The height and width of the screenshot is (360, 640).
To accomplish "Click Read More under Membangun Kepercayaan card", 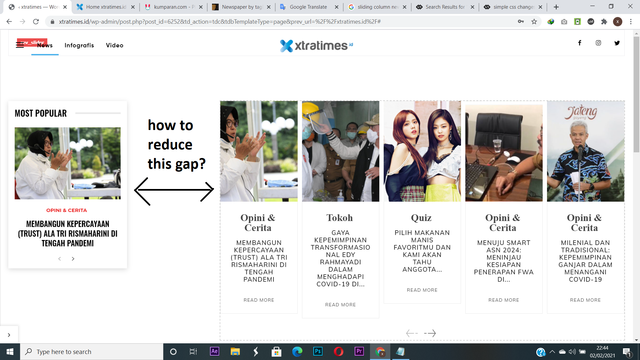I will (x=259, y=300).
